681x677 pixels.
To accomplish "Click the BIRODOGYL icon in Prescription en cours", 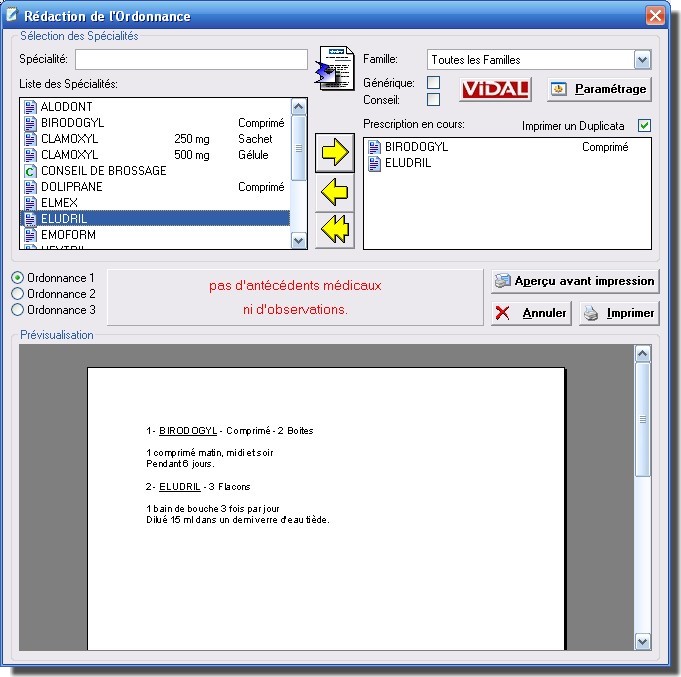I will point(375,147).
